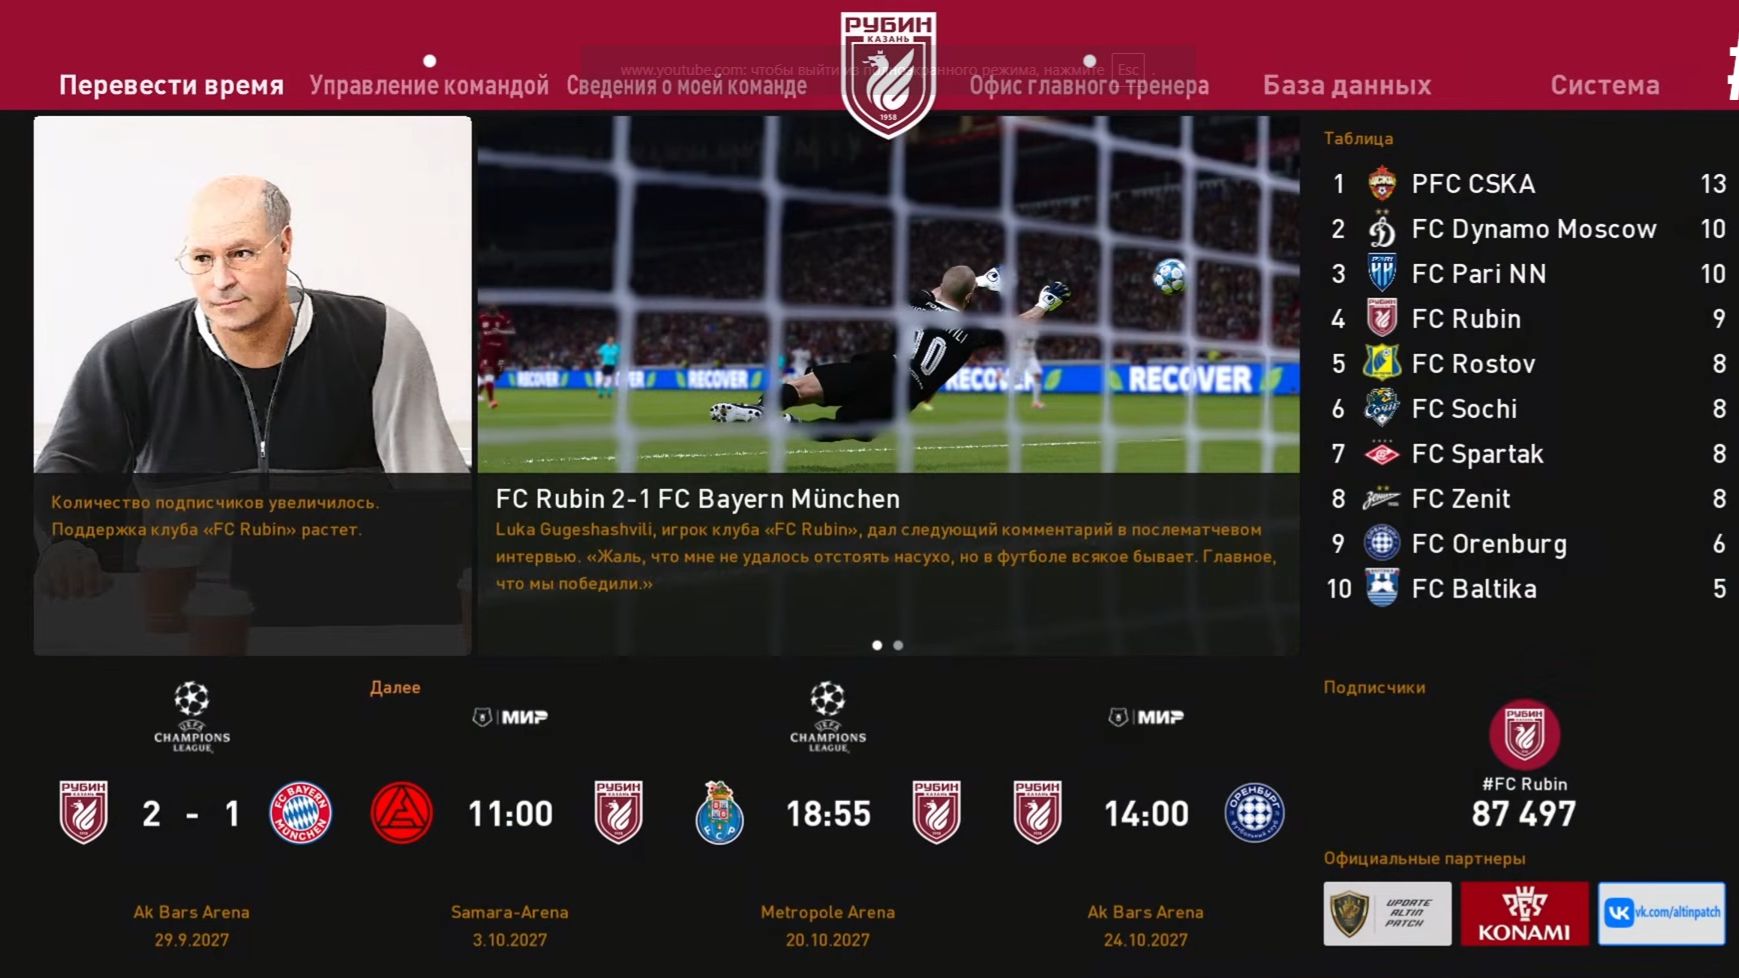
Task: Click МИР league logo above 14:00 fixture
Action: coord(1146,716)
